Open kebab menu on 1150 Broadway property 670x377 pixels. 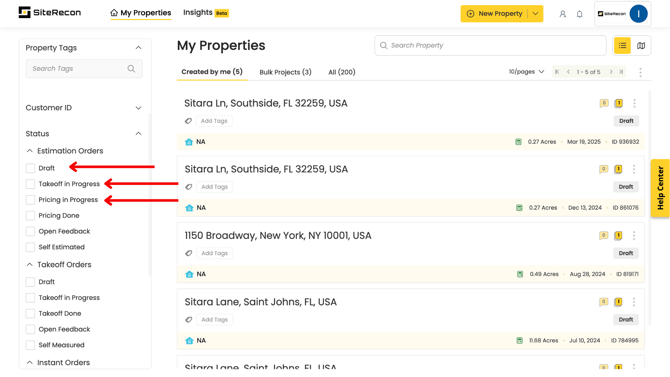pyautogui.click(x=634, y=236)
